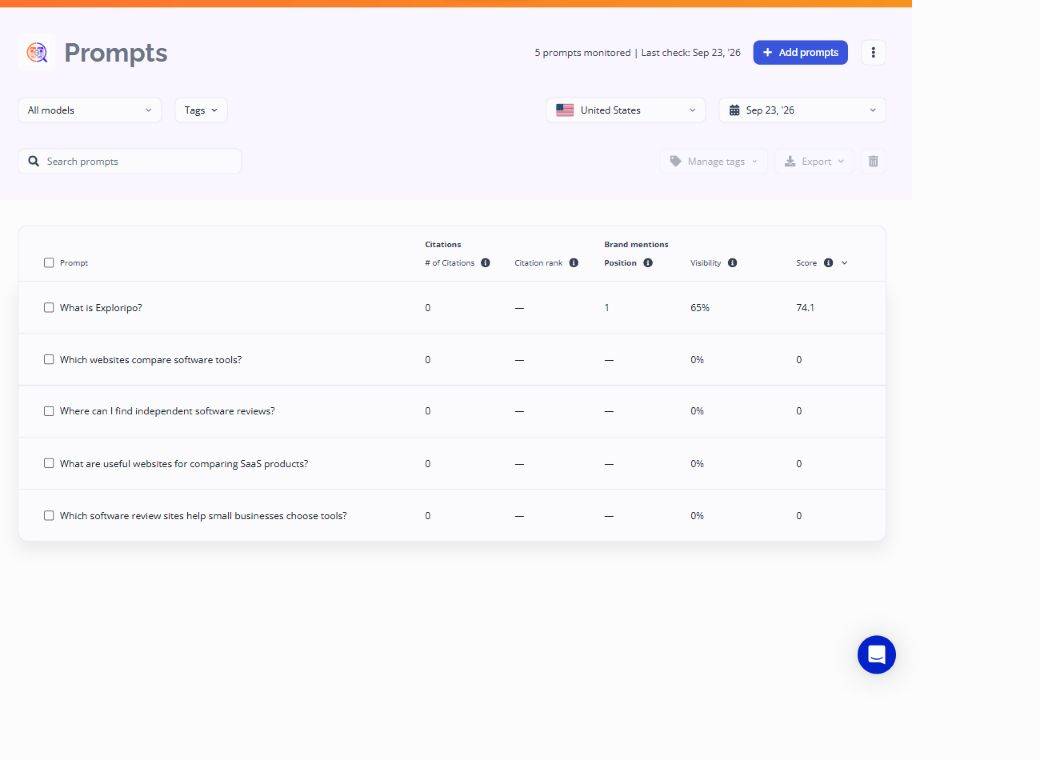Click the Add prompts button
The image size is (1040, 760).
tap(800, 52)
